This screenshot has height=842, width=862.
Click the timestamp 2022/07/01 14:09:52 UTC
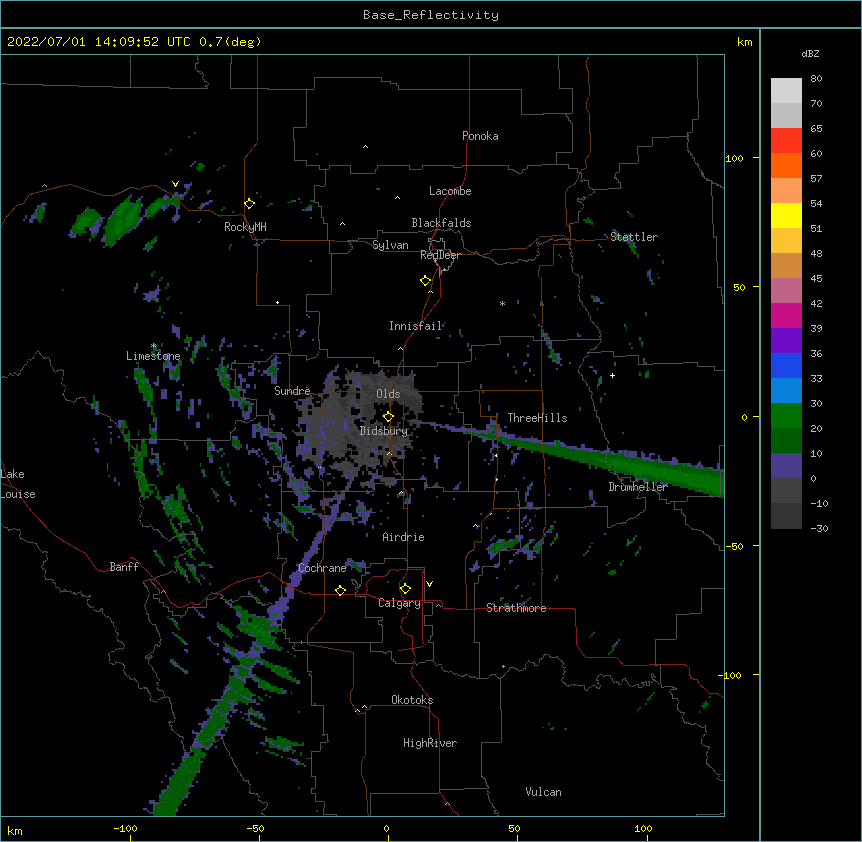click(x=99, y=42)
